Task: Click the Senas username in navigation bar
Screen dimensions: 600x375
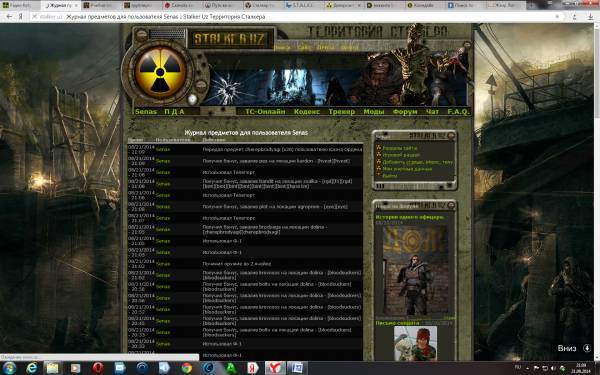Action: point(146,112)
